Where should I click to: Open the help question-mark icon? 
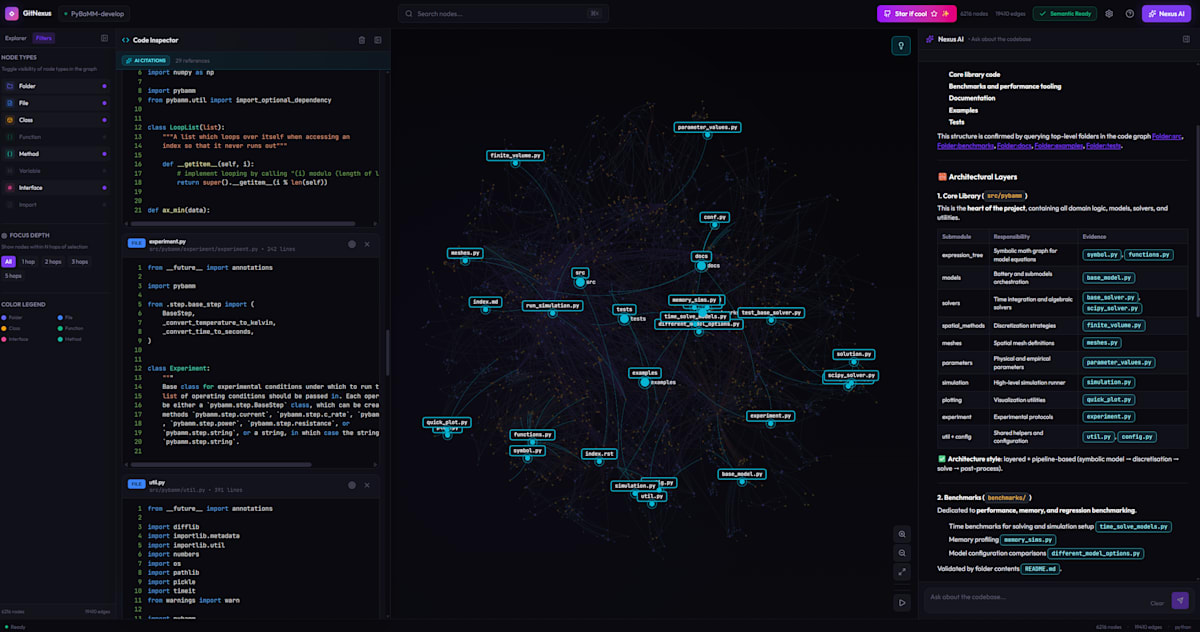(x=1130, y=14)
